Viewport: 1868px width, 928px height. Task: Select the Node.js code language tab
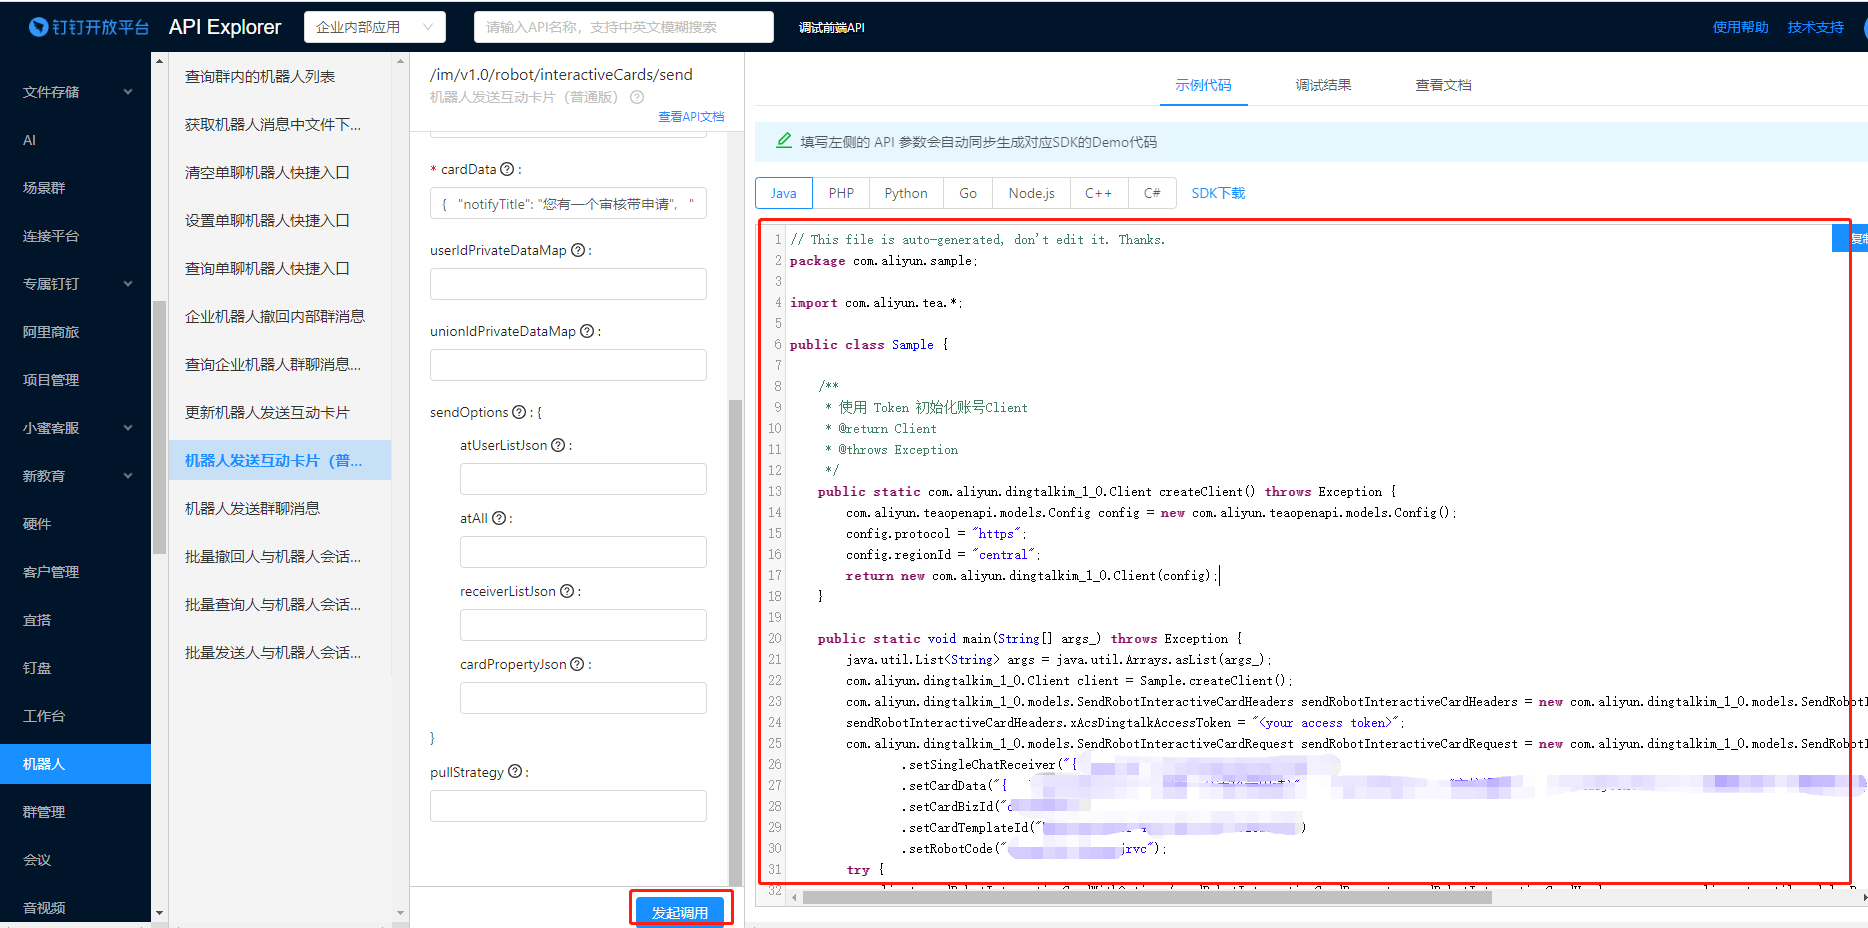pos(1031,193)
